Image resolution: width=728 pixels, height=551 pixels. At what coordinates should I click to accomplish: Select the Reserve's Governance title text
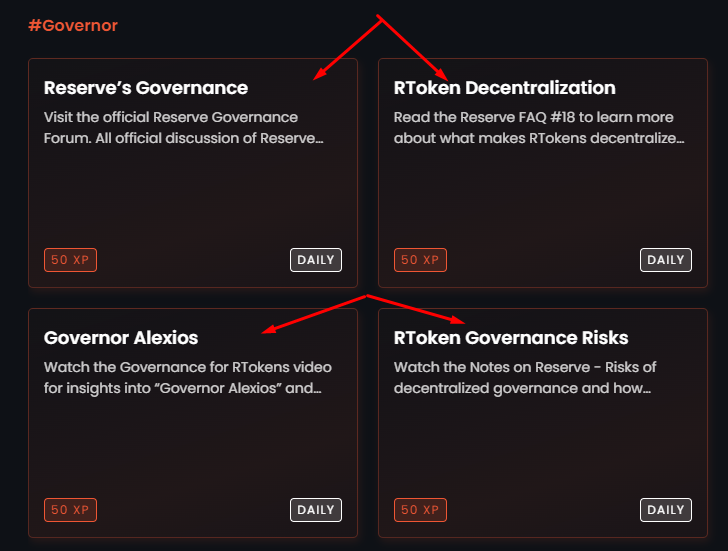point(146,88)
